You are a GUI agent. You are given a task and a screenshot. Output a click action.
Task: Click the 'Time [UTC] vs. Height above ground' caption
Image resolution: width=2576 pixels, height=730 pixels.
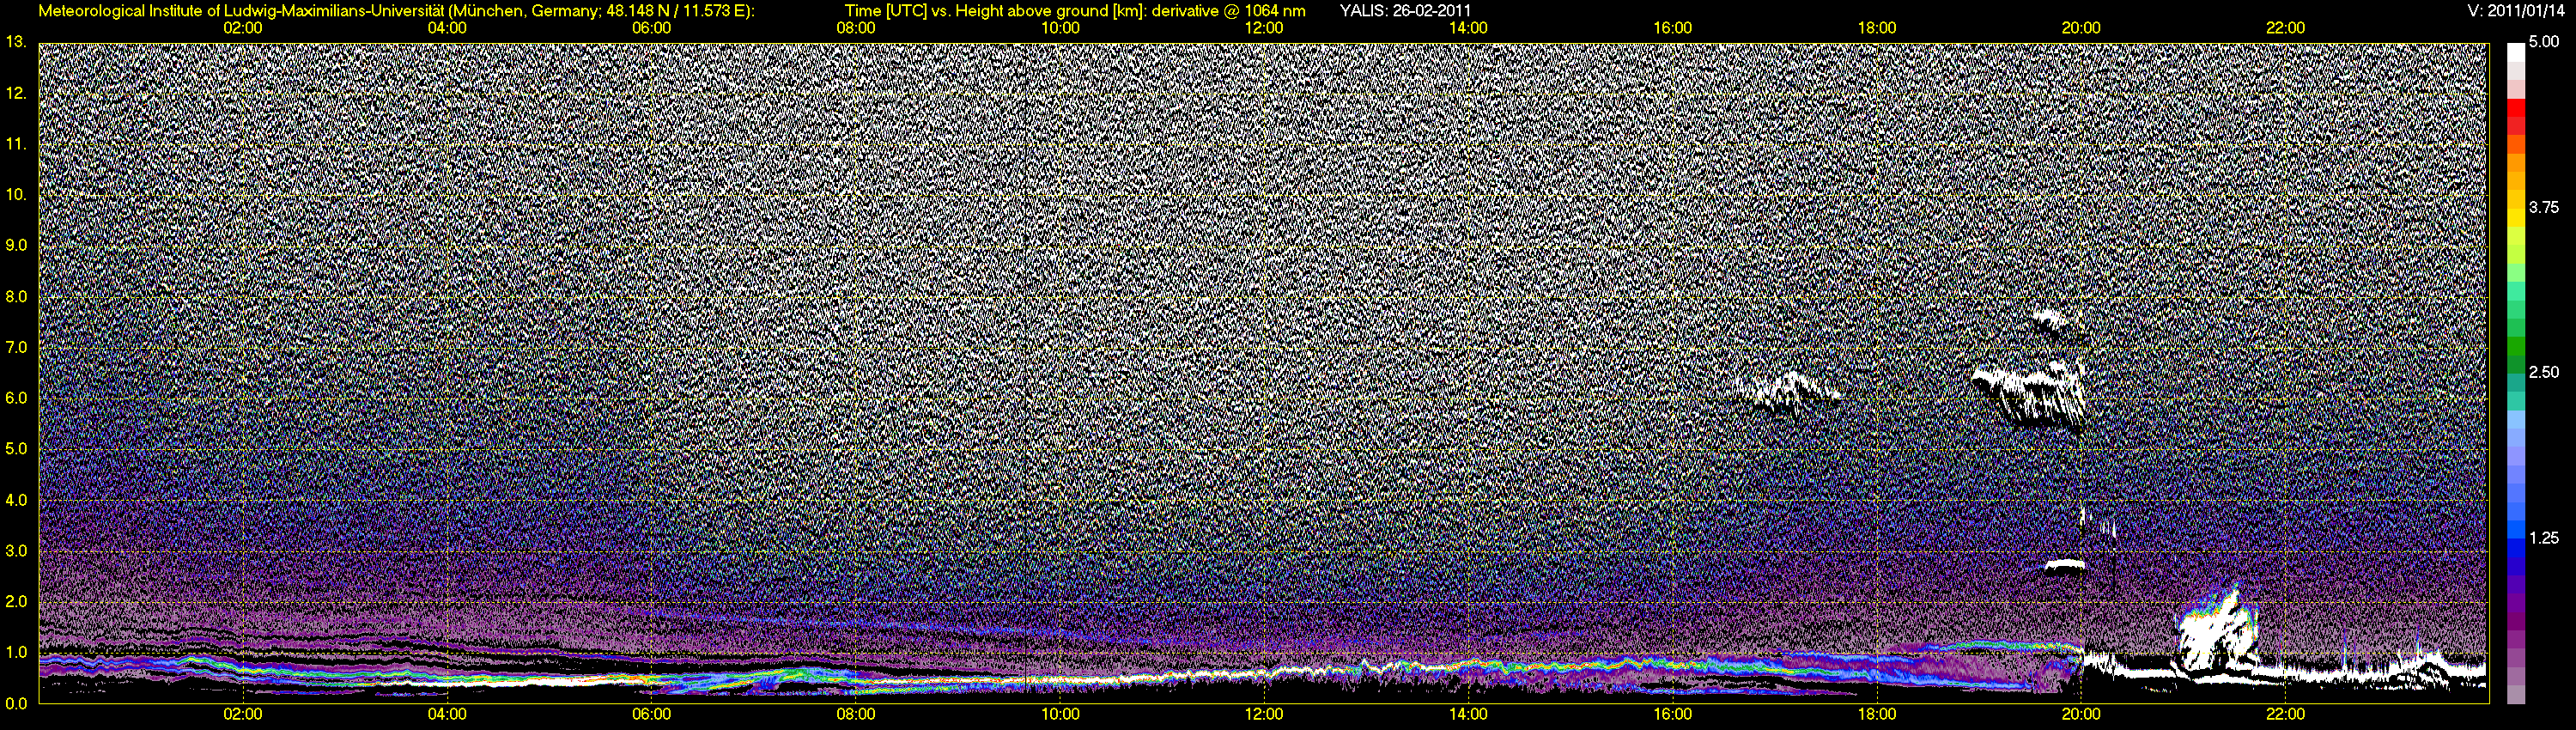pyautogui.click(x=1075, y=11)
